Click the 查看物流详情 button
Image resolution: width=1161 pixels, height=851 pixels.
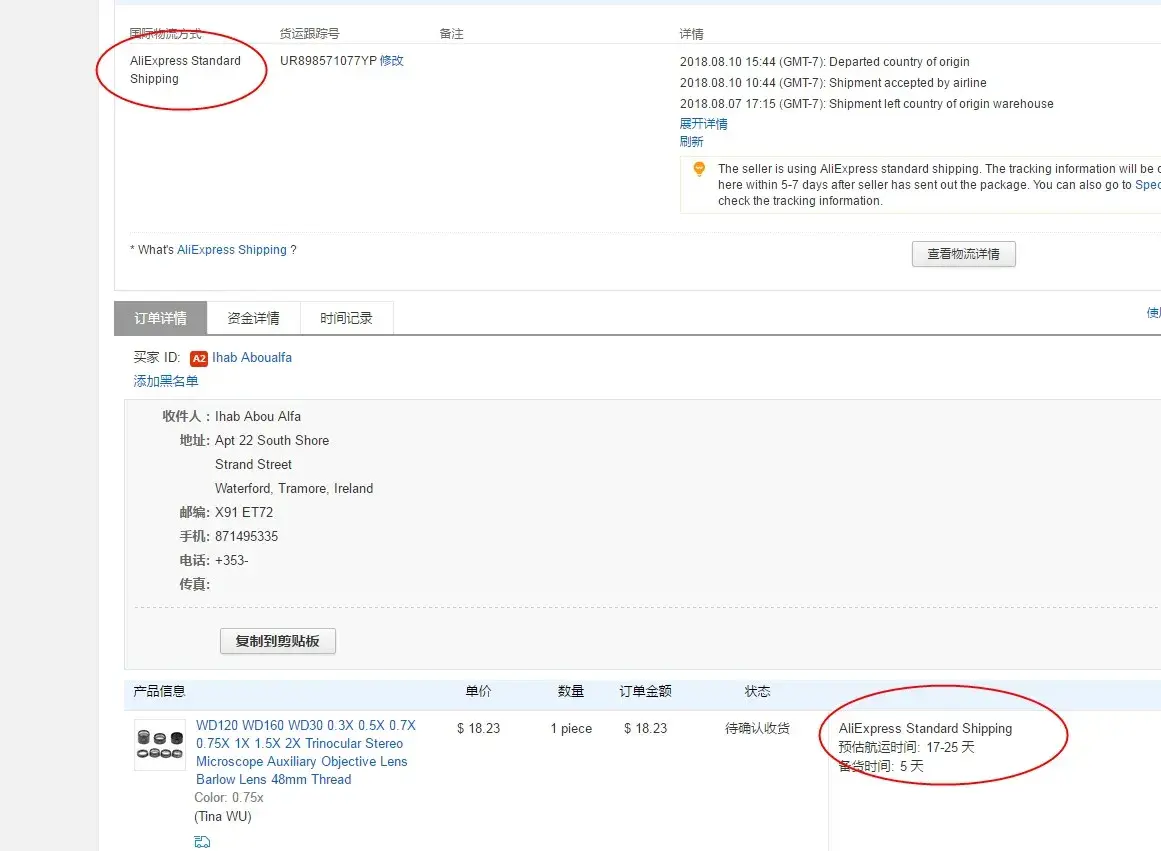pyautogui.click(x=963, y=254)
